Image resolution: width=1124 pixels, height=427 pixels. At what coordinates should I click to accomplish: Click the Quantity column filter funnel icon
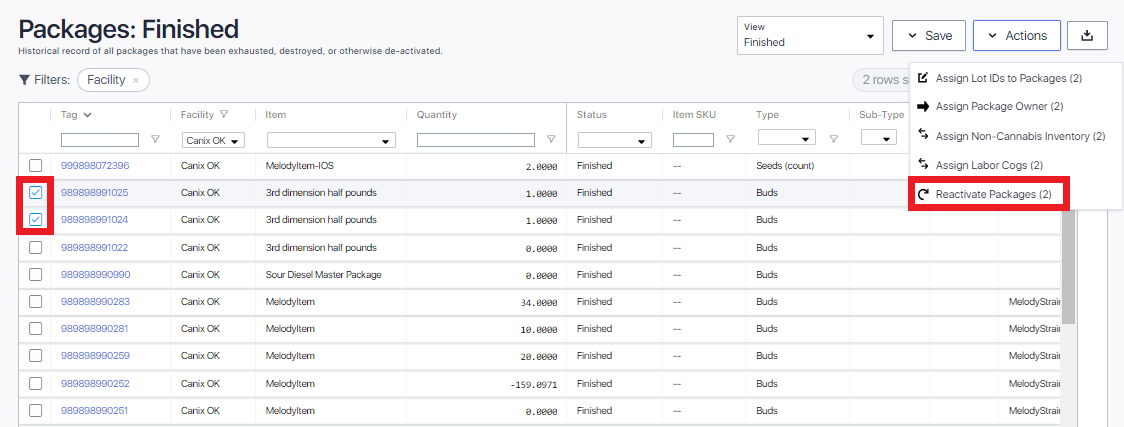pyautogui.click(x=550, y=140)
